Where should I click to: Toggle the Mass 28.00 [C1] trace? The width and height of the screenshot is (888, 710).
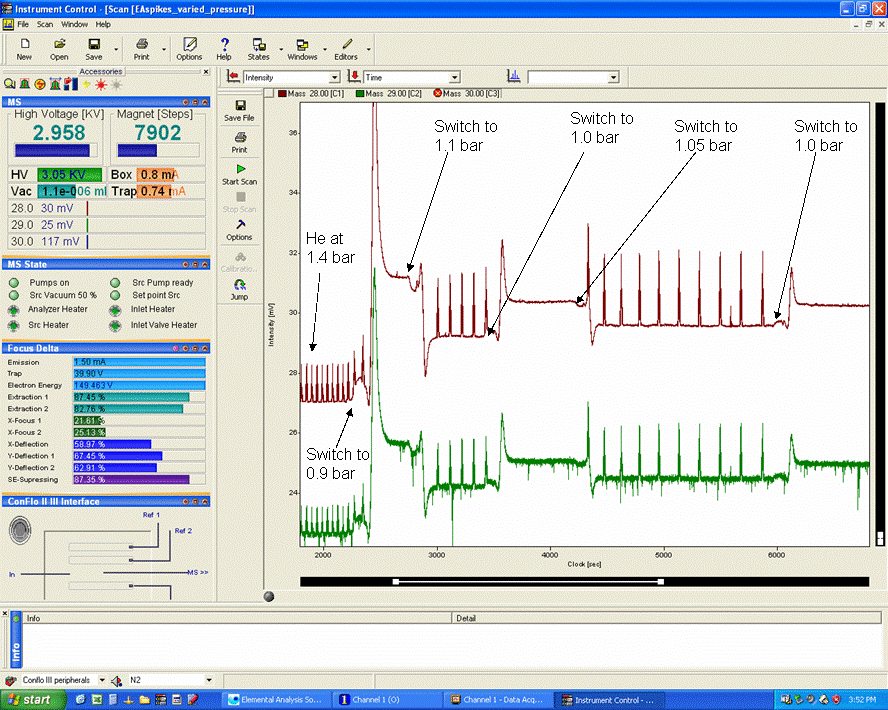[x=311, y=93]
